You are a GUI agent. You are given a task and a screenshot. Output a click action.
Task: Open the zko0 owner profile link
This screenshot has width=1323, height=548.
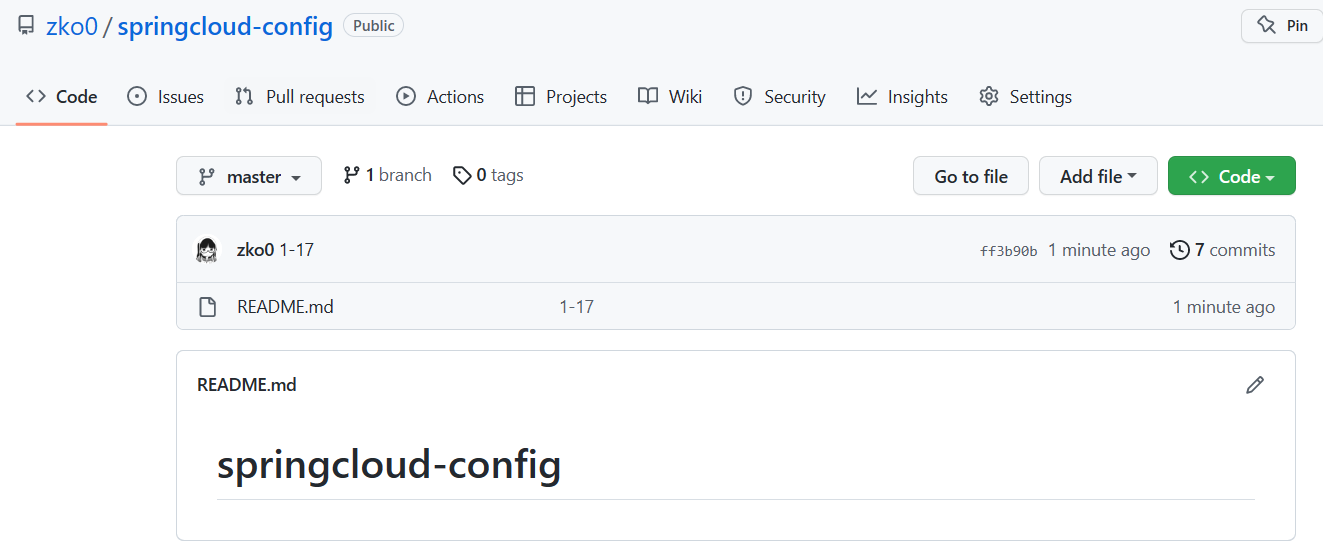click(72, 26)
